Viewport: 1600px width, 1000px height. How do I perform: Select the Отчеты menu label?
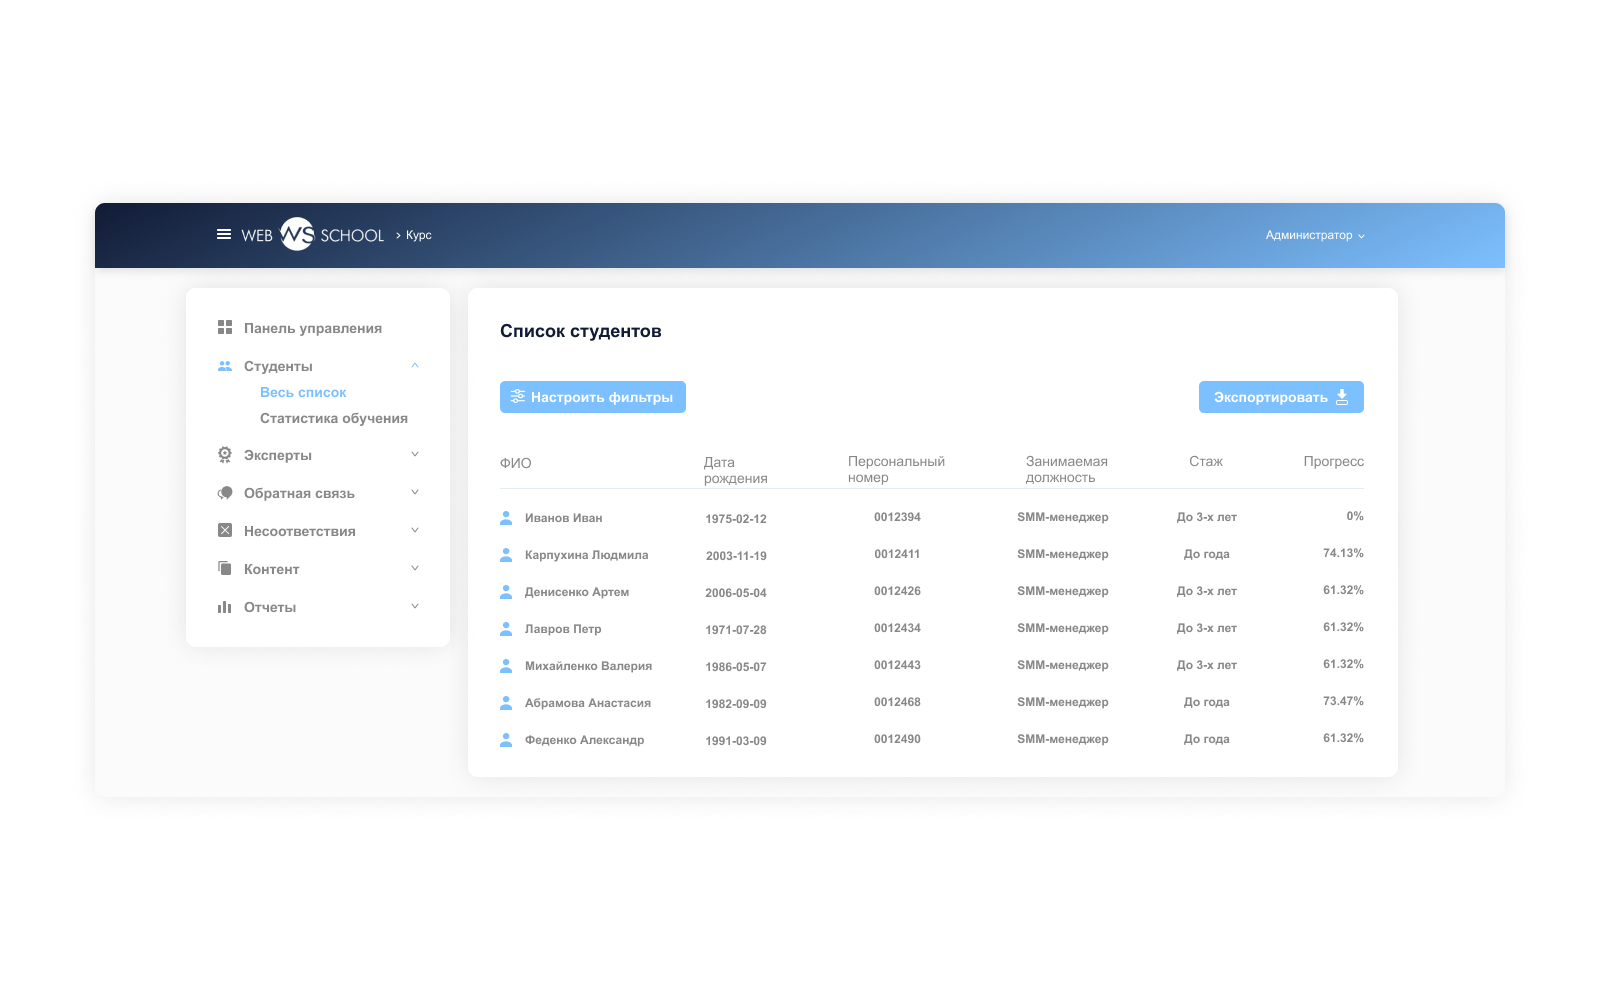(x=270, y=607)
